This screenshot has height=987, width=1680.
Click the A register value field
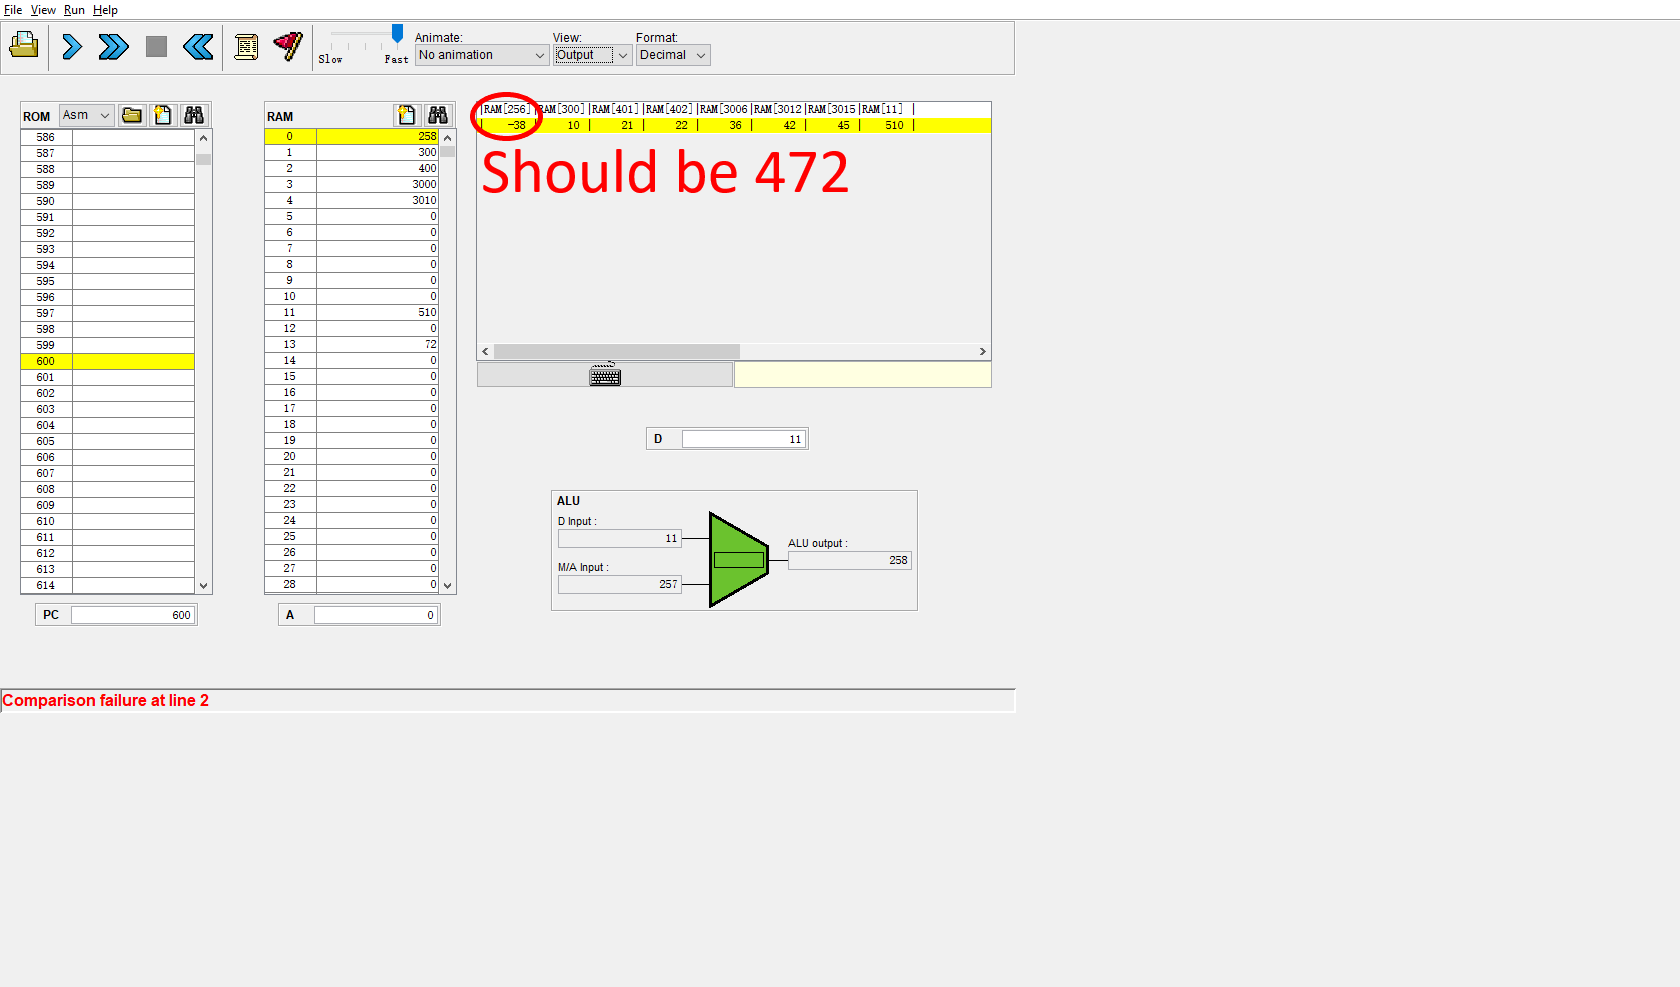[376, 615]
